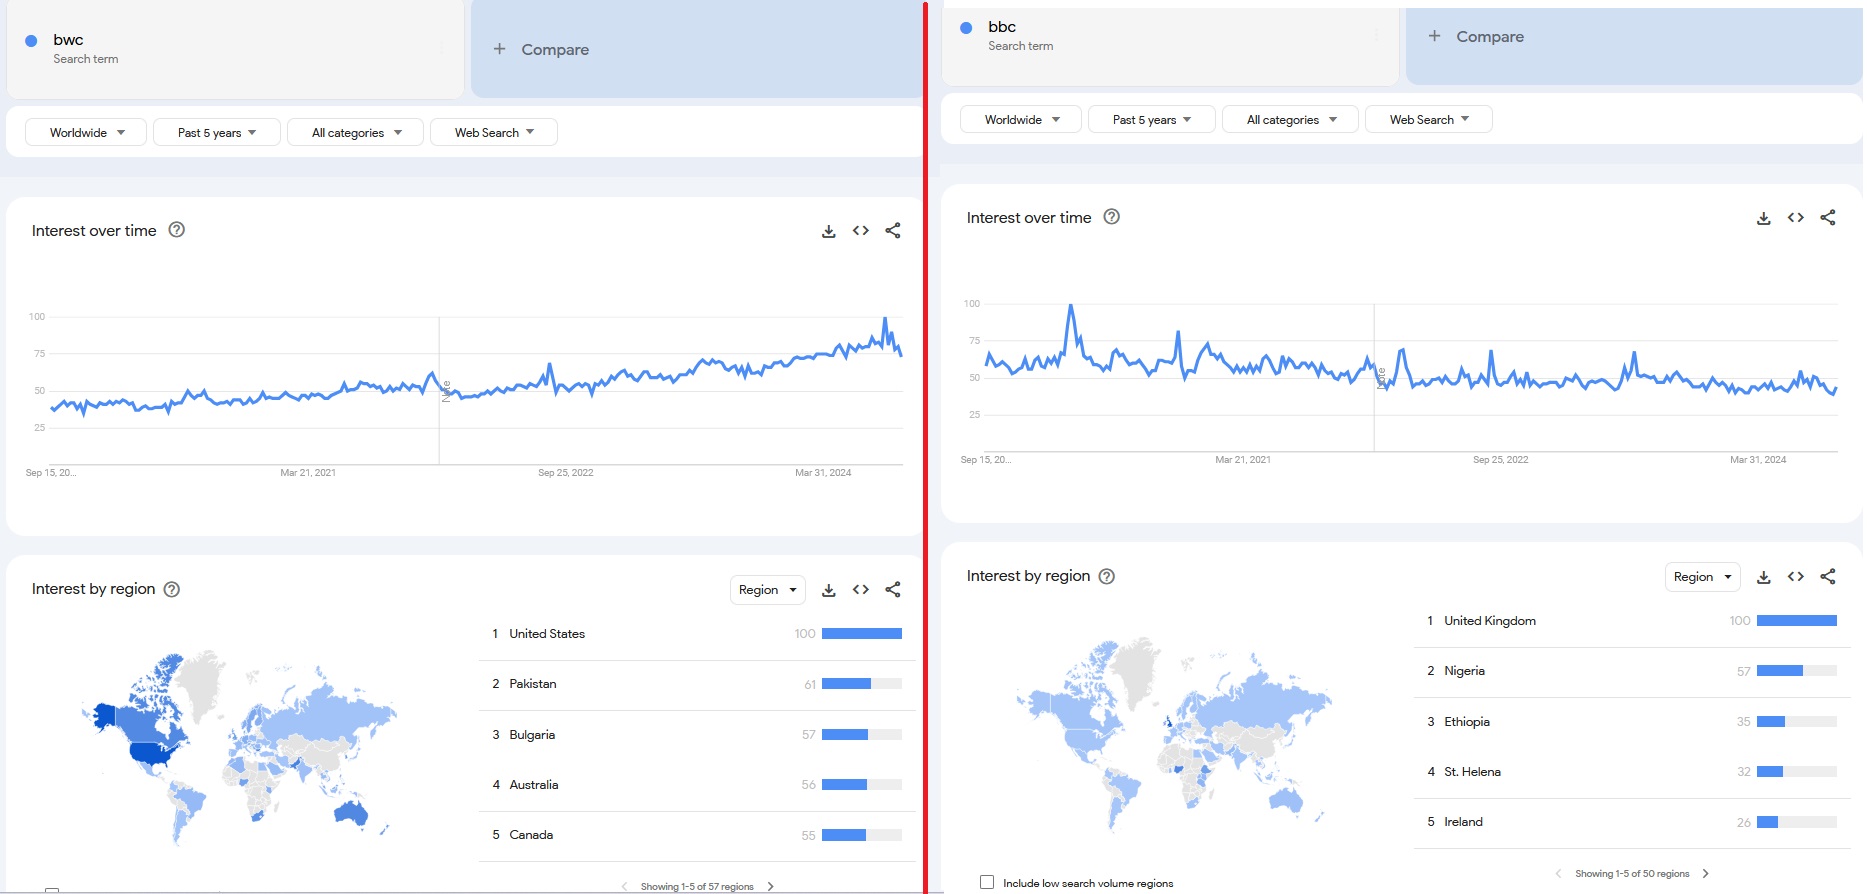Viewport: 1867px width, 894px height.
Task: Open Worldwide dropdown in bwc panel
Action: coord(86,132)
